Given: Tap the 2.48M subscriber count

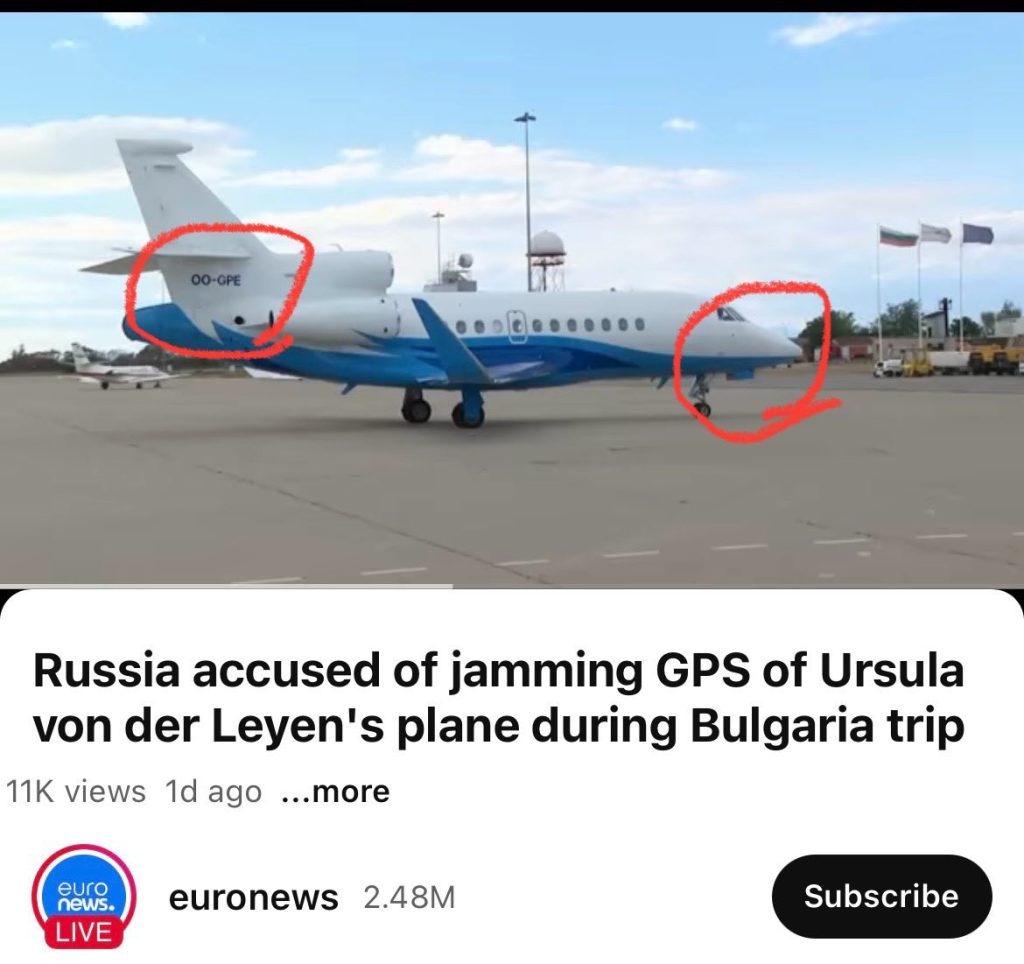Looking at the screenshot, I should click(x=409, y=897).
